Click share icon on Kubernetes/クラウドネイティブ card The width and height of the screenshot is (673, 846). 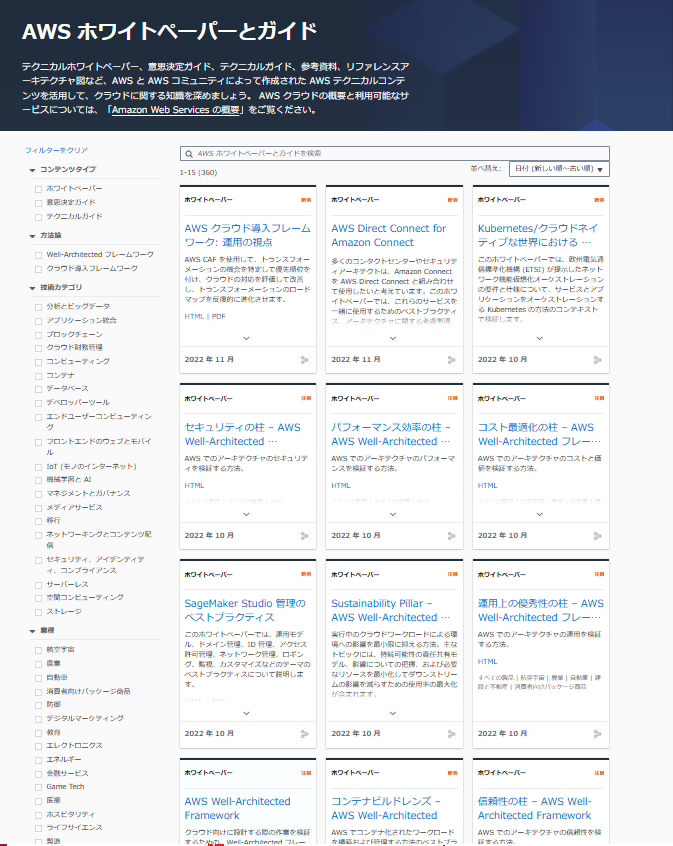(597, 360)
